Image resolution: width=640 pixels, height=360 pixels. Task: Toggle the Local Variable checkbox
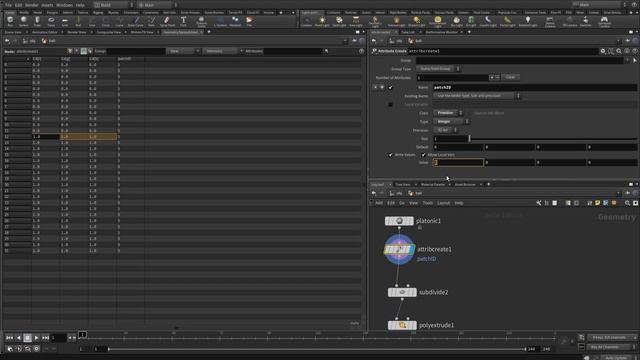(390, 104)
